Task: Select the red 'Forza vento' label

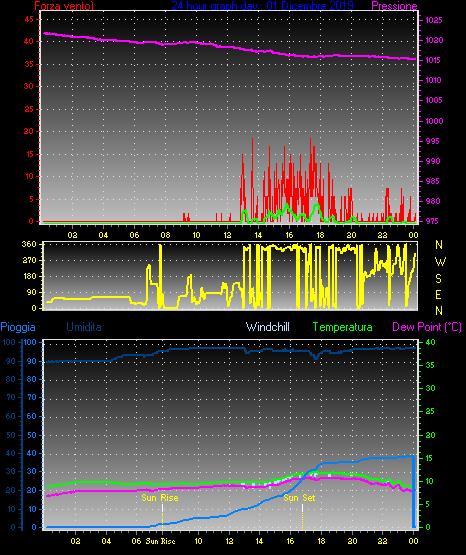Action: (64, 6)
